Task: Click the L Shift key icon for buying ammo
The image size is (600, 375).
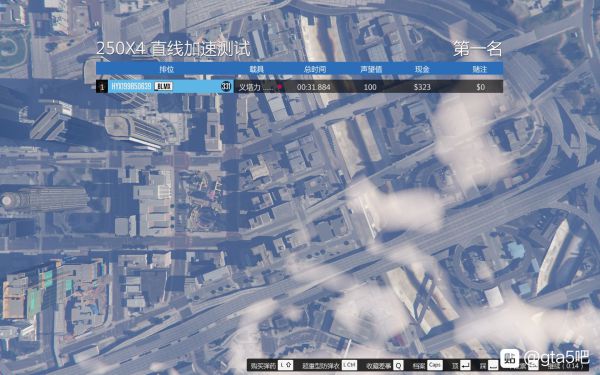Action: click(x=285, y=365)
